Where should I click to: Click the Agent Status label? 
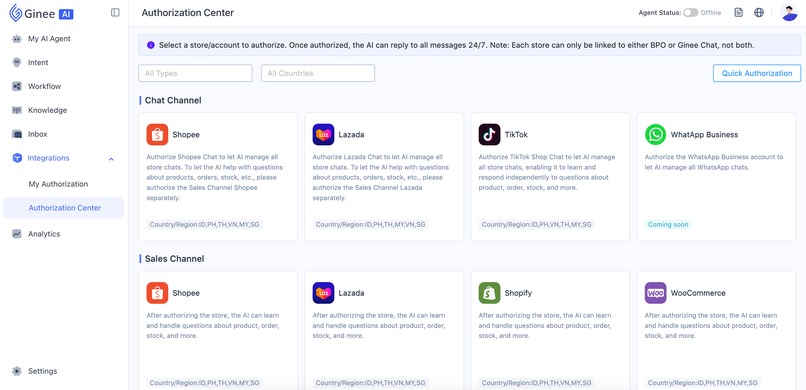click(x=660, y=13)
